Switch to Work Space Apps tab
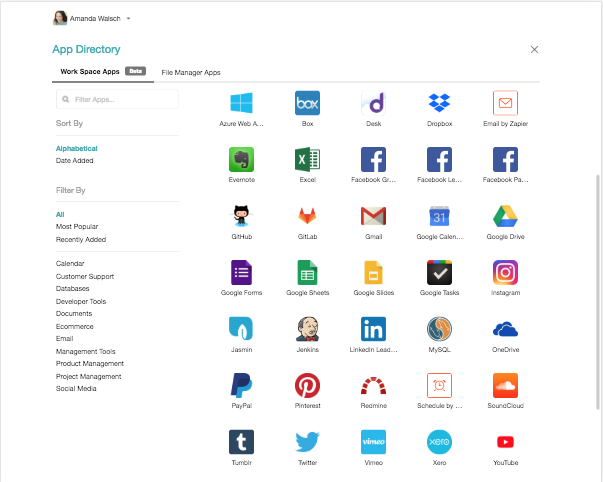 103,72
